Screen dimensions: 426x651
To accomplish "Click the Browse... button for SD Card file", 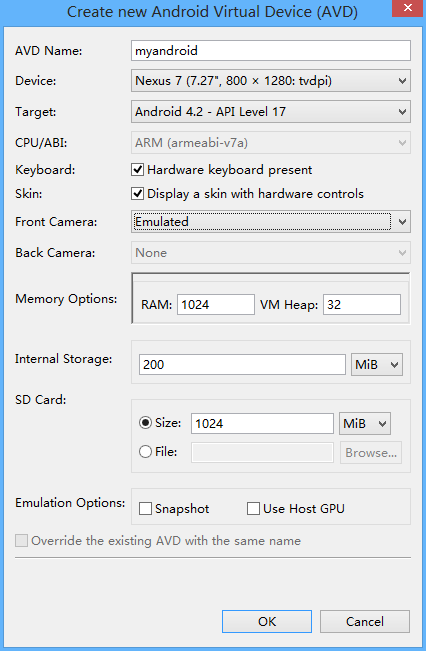I will pos(371,453).
